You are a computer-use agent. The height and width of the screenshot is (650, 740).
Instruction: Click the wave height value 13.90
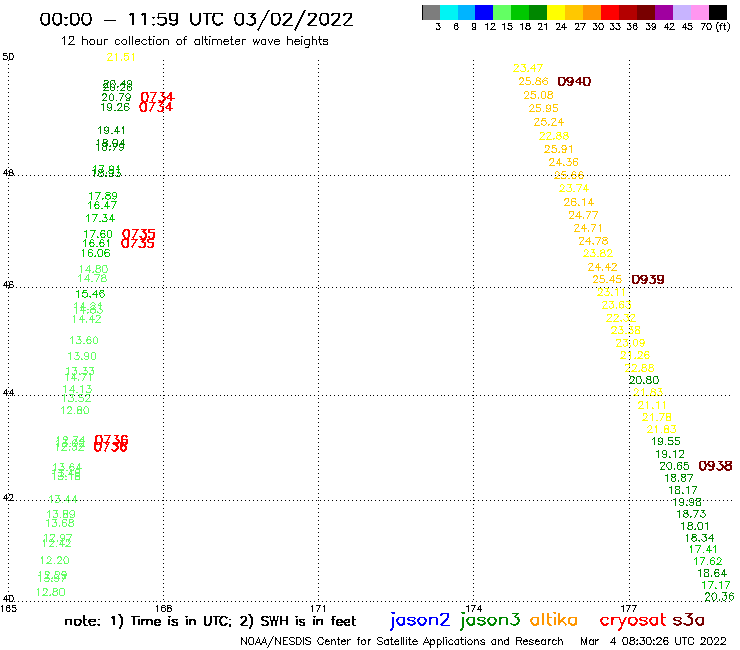82,356
